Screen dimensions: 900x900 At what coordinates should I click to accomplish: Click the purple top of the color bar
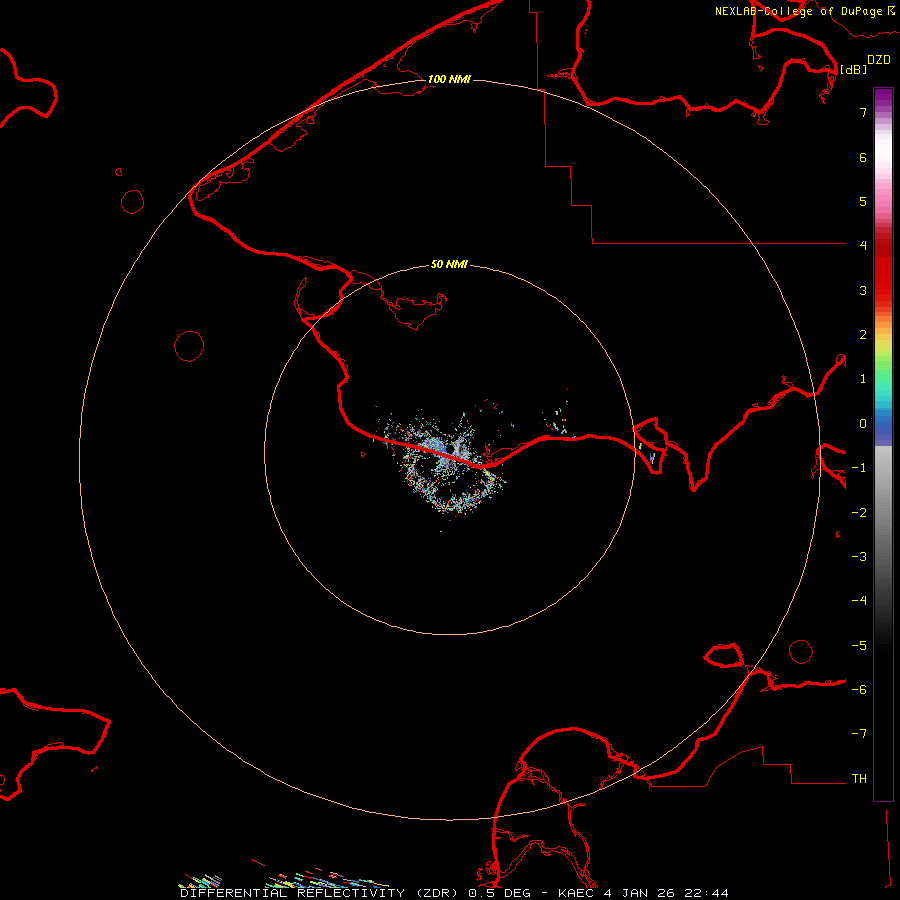883,96
